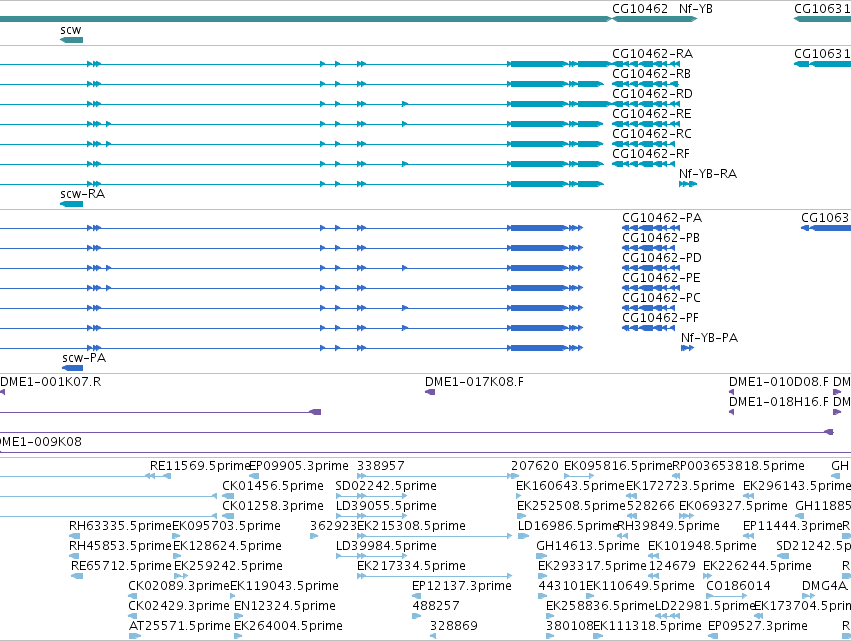Open transcript CG10462-RE
Image resolution: width=851 pixels, height=641 pixels.
point(652,114)
